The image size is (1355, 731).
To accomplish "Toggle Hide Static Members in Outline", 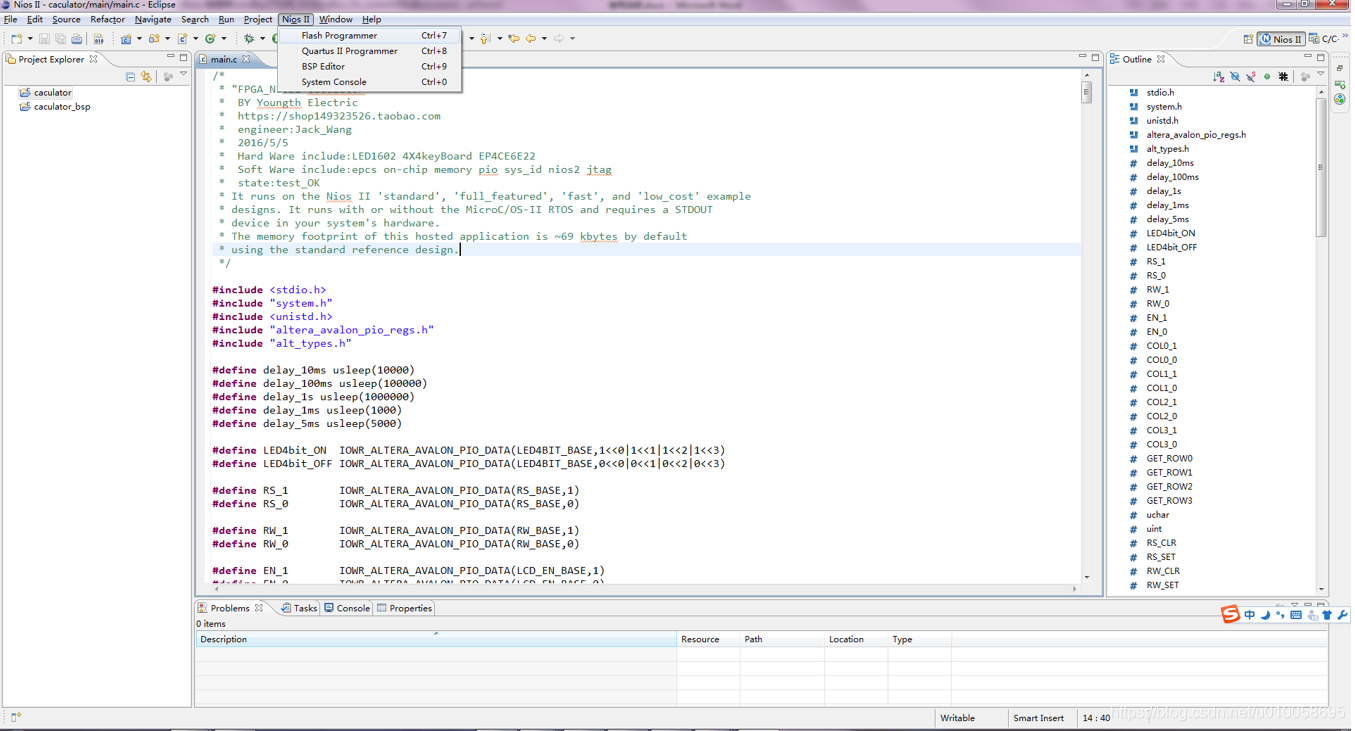I will click(x=1251, y=76).
